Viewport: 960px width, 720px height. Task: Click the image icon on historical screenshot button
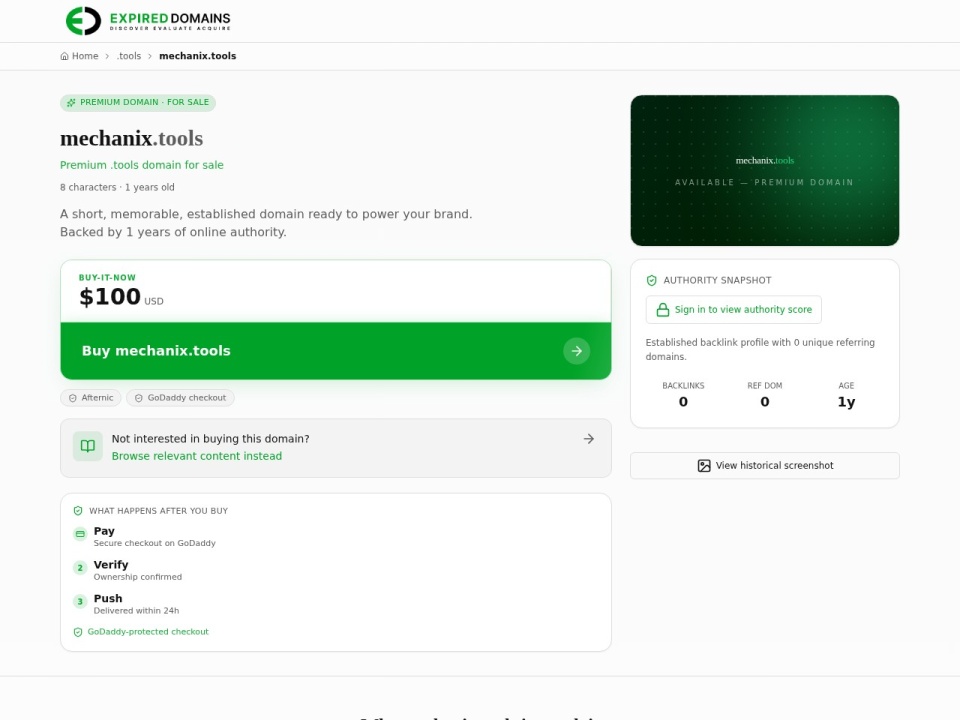pos(704,466)
